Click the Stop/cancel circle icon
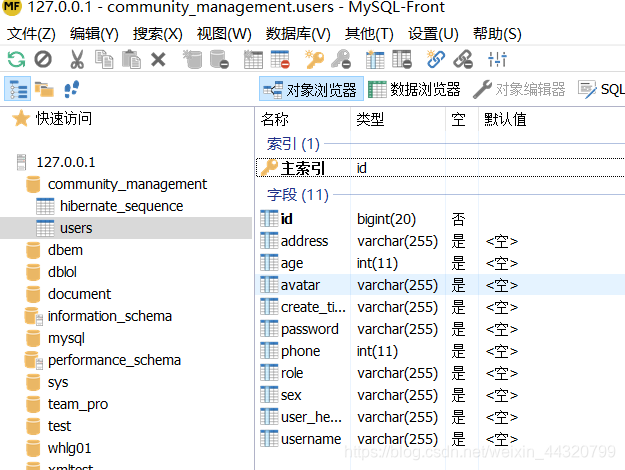This screenshot has height=470, width=625. [x=43, y=60]
